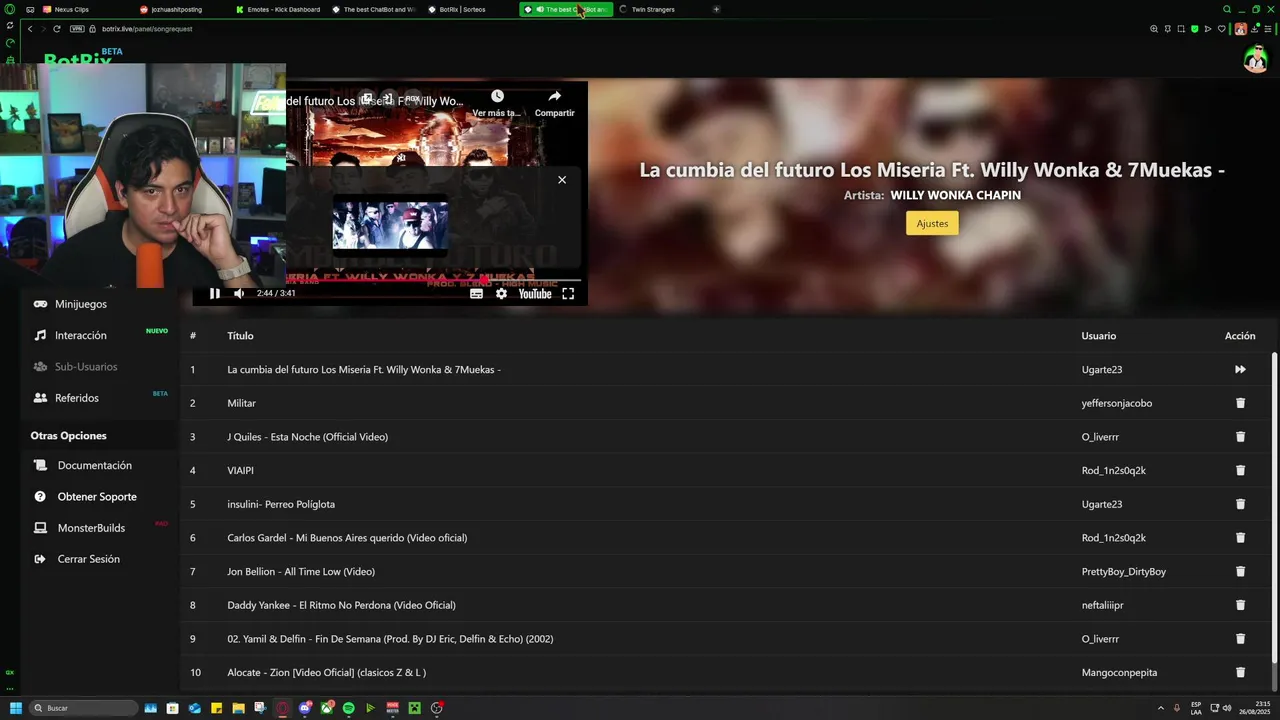Click the Usuario column header

[x=1098, y=336]
